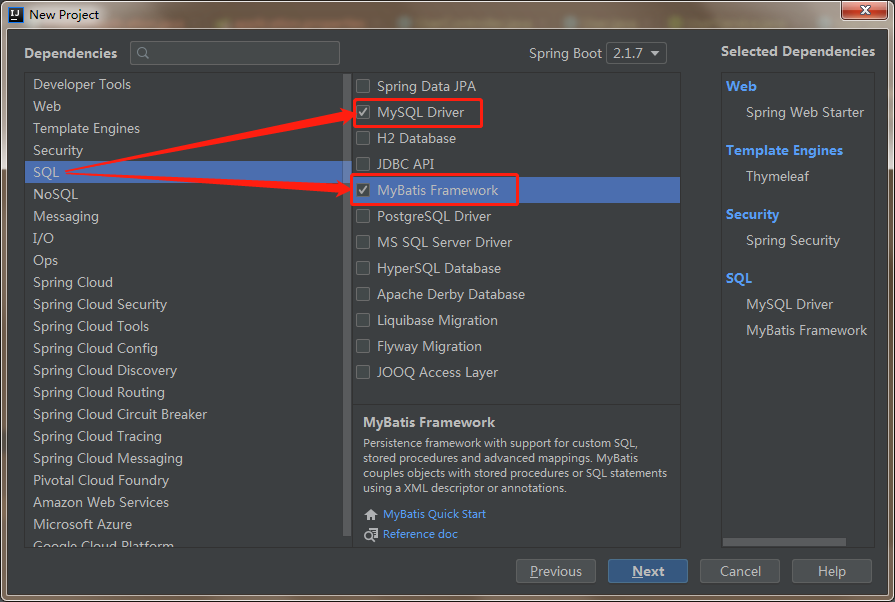The width and height of the screenshot is (895, 602).
Task: Check the Liquibase Migration checkbox
Action: [363, 320]
